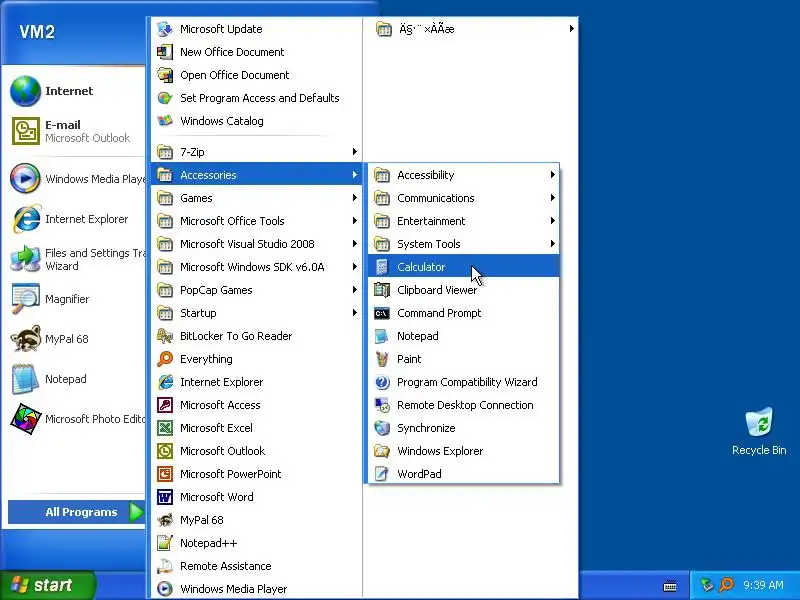800x600 pixels.
Task: Click Microsoft Outlook icon in All Programs
Action: (165, 451)
